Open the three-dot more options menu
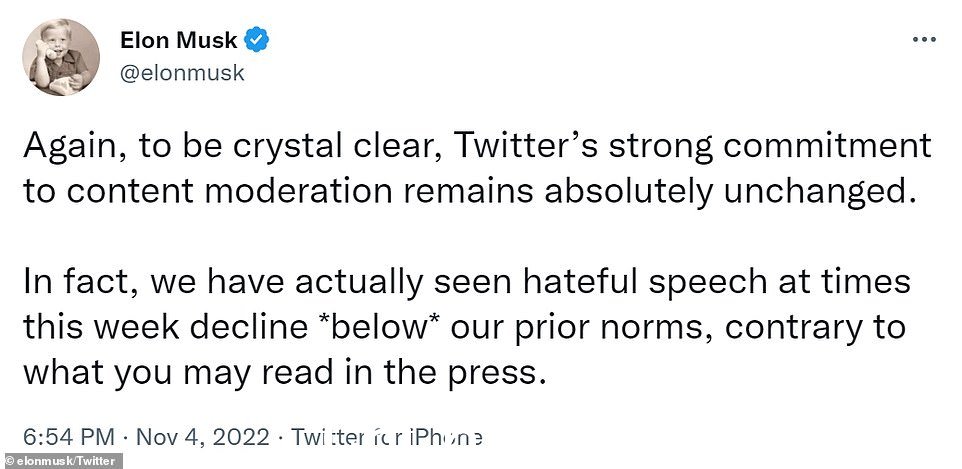This screenshot has height=469, width=962. pos(924,39)
